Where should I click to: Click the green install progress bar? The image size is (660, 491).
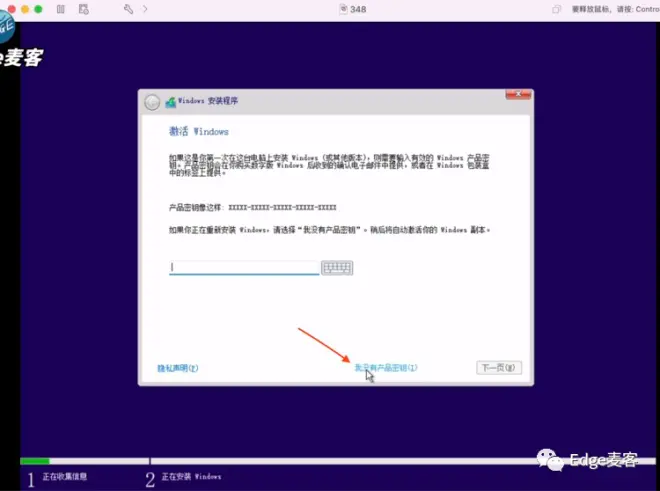click(35, 461)
